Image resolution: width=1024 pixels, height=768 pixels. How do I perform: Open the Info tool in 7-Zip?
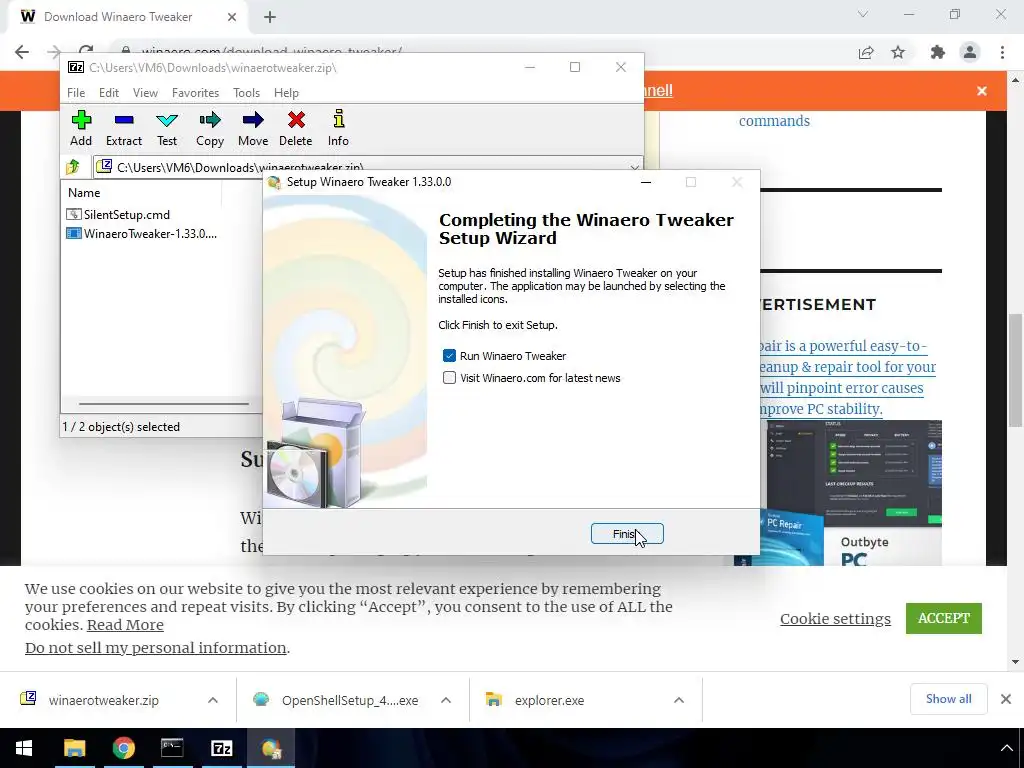(x=338, y=129)
